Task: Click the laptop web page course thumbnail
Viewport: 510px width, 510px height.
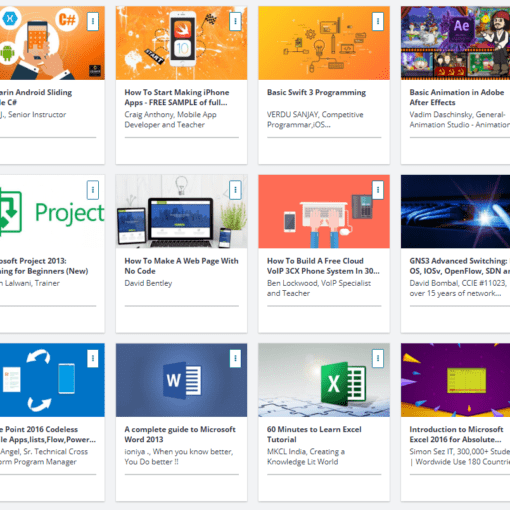Action: [181, 211]
